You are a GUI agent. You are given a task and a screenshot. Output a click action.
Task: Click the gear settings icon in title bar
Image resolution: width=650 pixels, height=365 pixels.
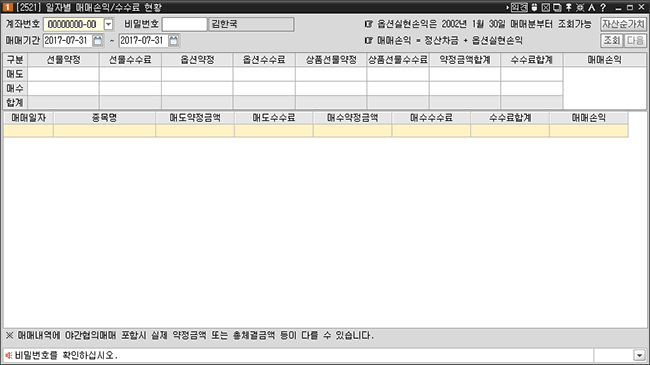click(x=580, y=7)
